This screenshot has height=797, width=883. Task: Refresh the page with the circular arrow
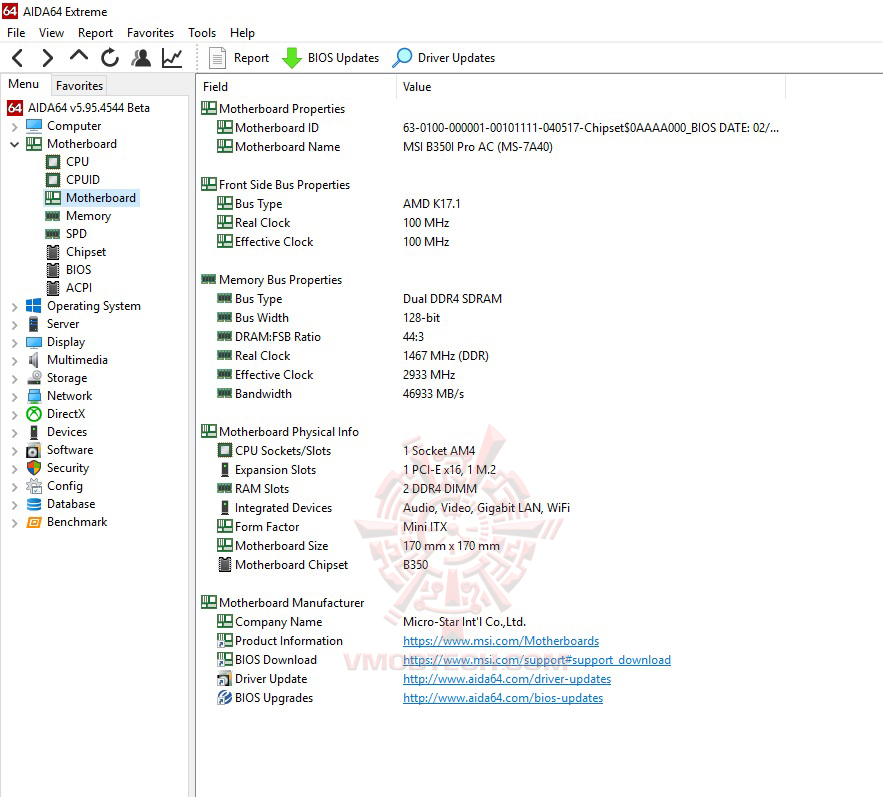click(x=110, y=57)
